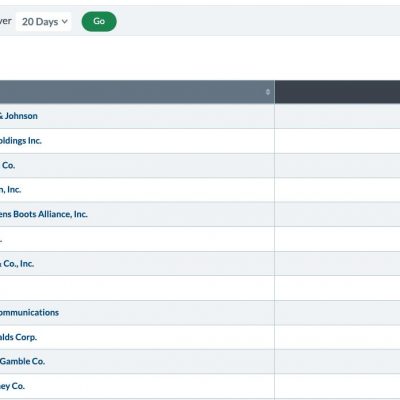Open the company link ending in "ey Co."
Image resolution: width=400 pixels, height=400 pixels.
12,386
